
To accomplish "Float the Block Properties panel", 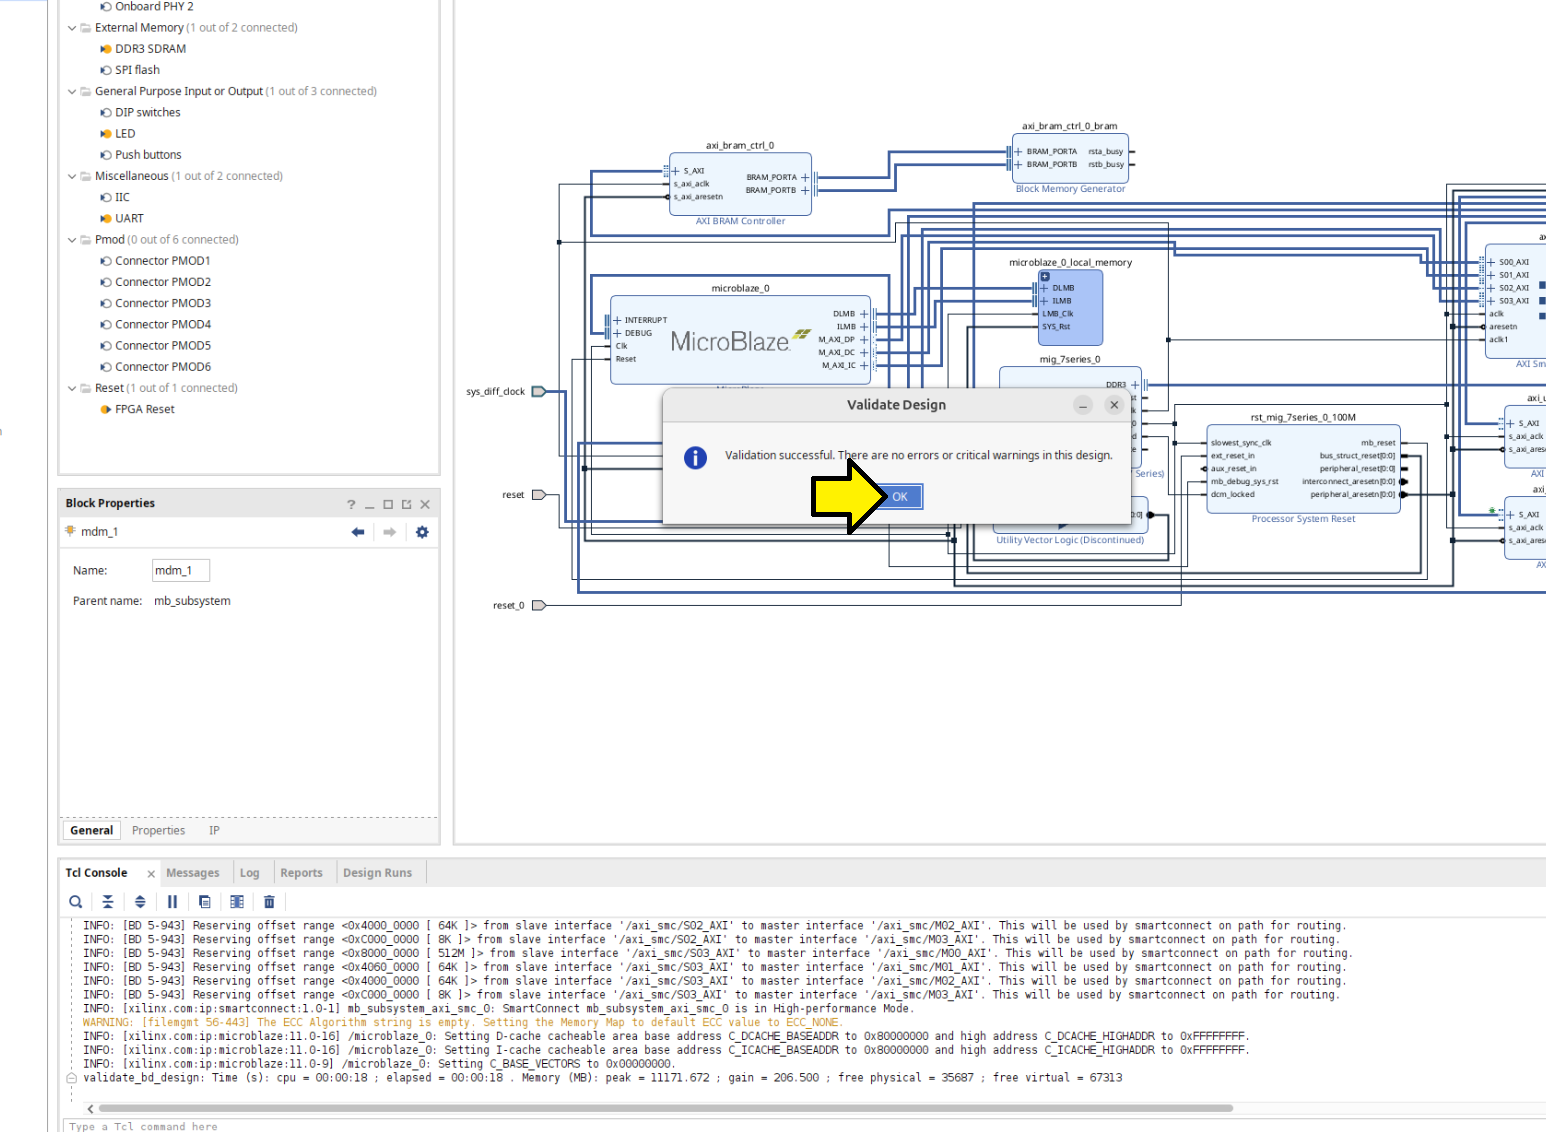I will pos(407,505).
